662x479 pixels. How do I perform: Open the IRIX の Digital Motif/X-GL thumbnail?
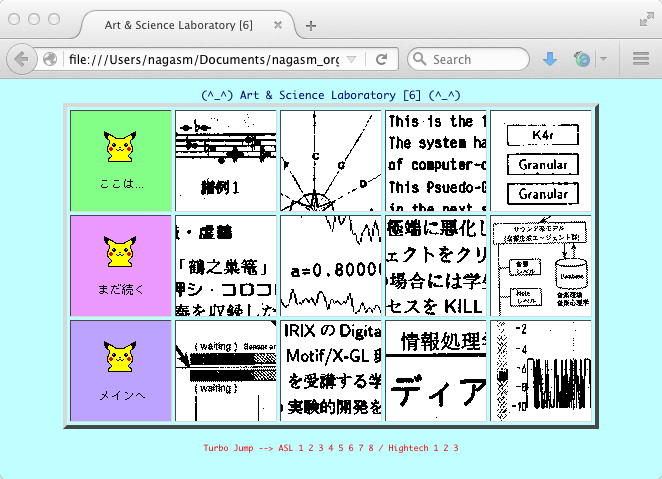tap(331, 371)
